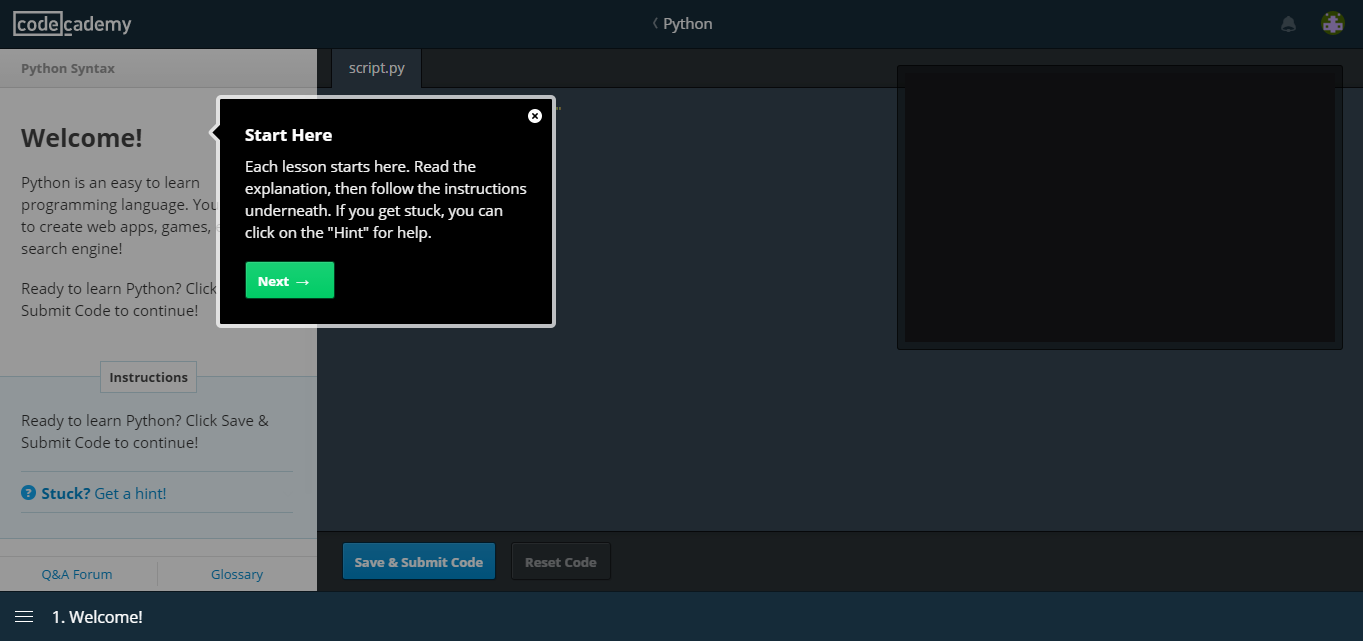Open the Glossary link
The image size is (1363, 641).
pyautogui.click(x=237, y=574)
